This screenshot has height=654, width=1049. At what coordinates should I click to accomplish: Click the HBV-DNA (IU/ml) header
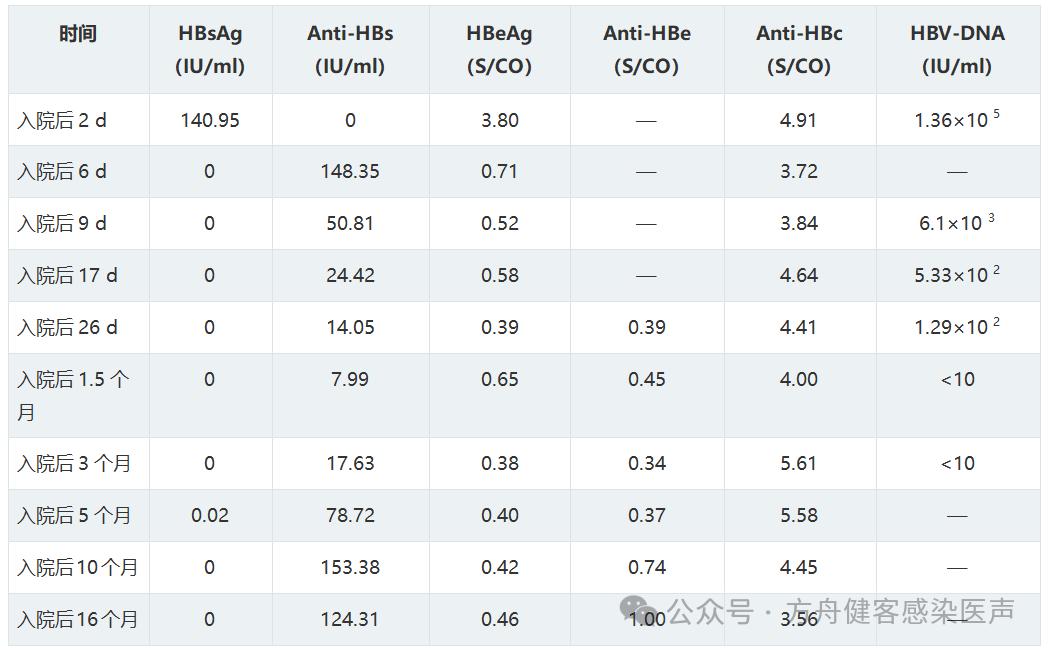(x=957, y=49)
